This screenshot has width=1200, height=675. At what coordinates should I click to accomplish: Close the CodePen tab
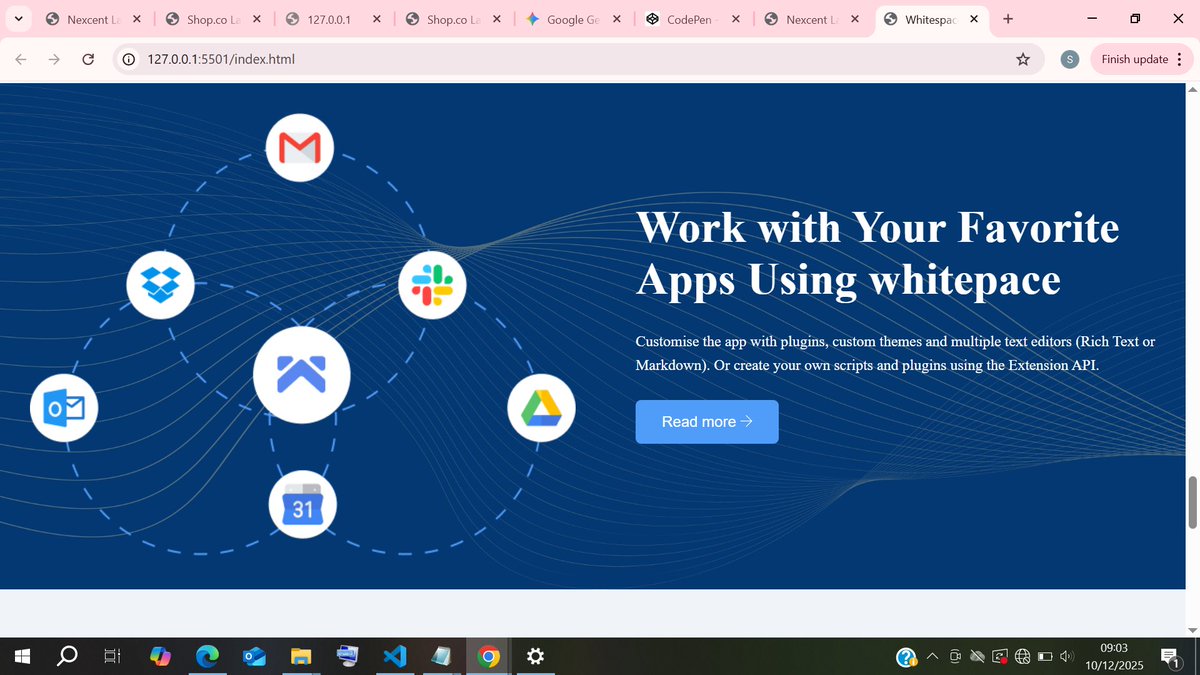coord(735,19)
